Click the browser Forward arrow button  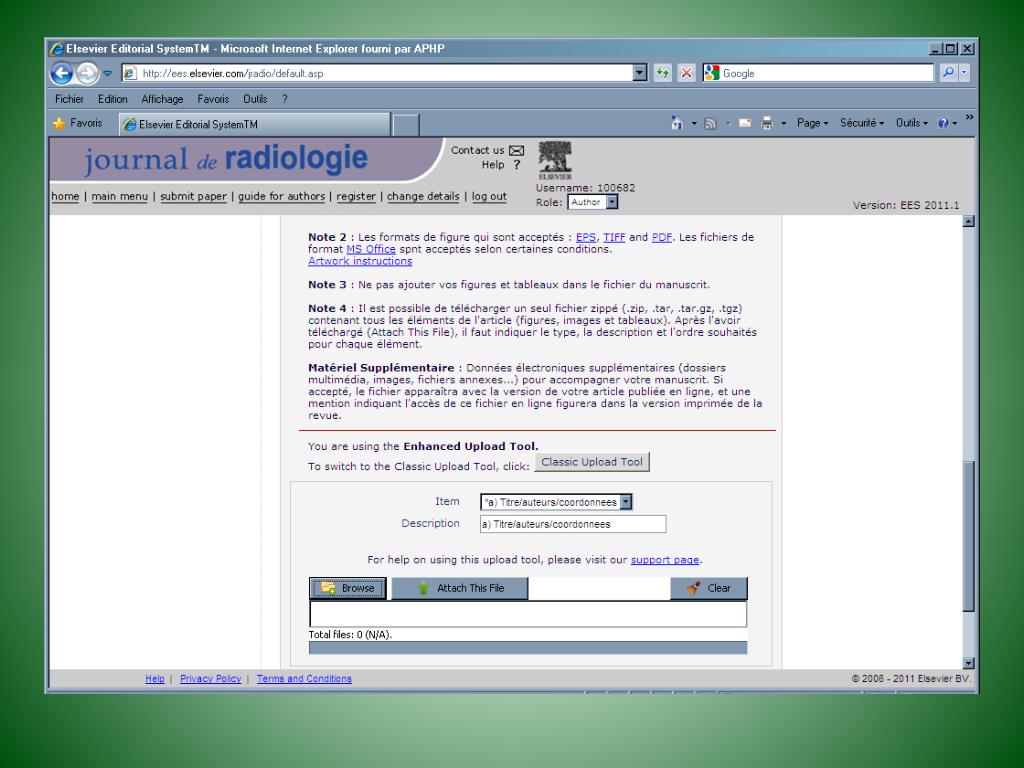[x=87, y=73]
